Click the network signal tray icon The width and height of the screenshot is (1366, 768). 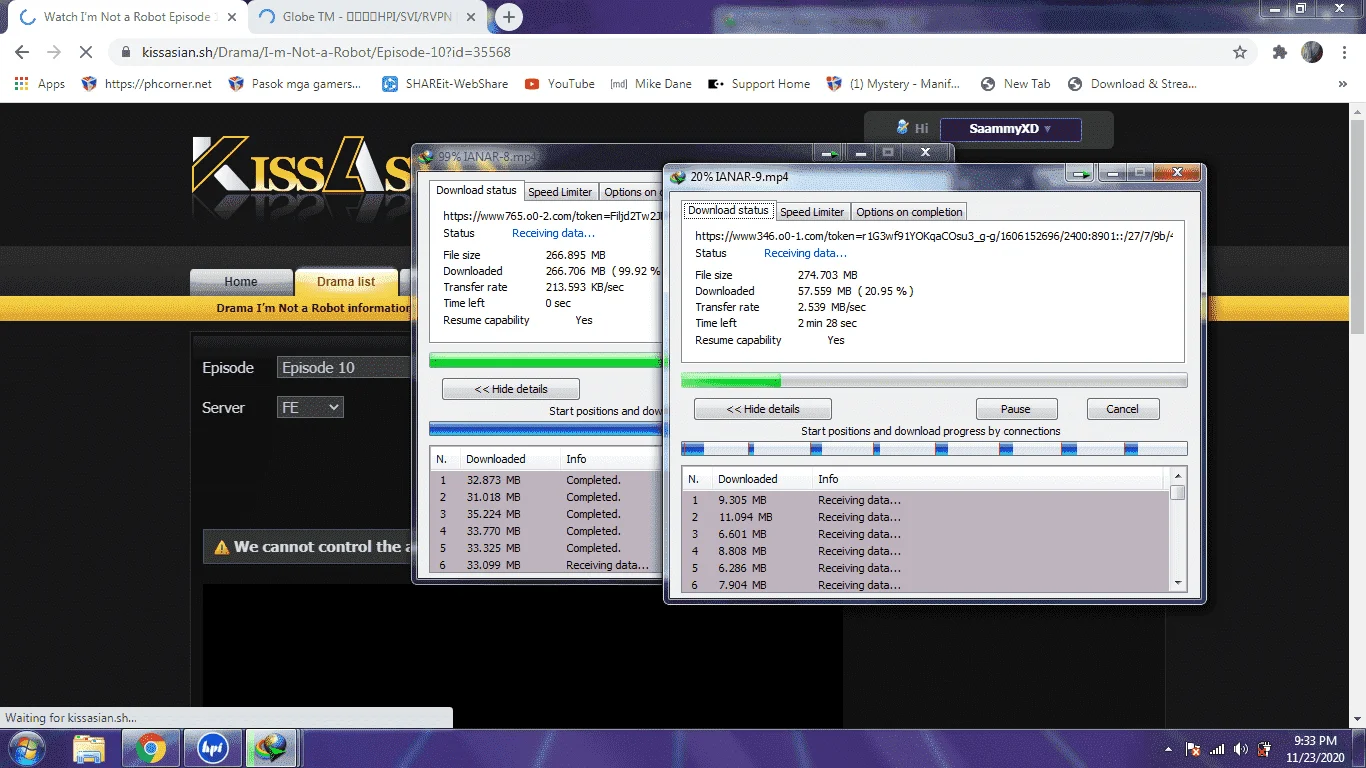point(1217,749)
